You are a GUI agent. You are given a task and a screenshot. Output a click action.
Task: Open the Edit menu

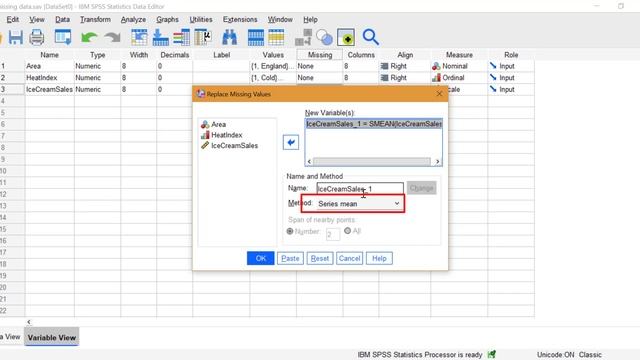point(13,20)
